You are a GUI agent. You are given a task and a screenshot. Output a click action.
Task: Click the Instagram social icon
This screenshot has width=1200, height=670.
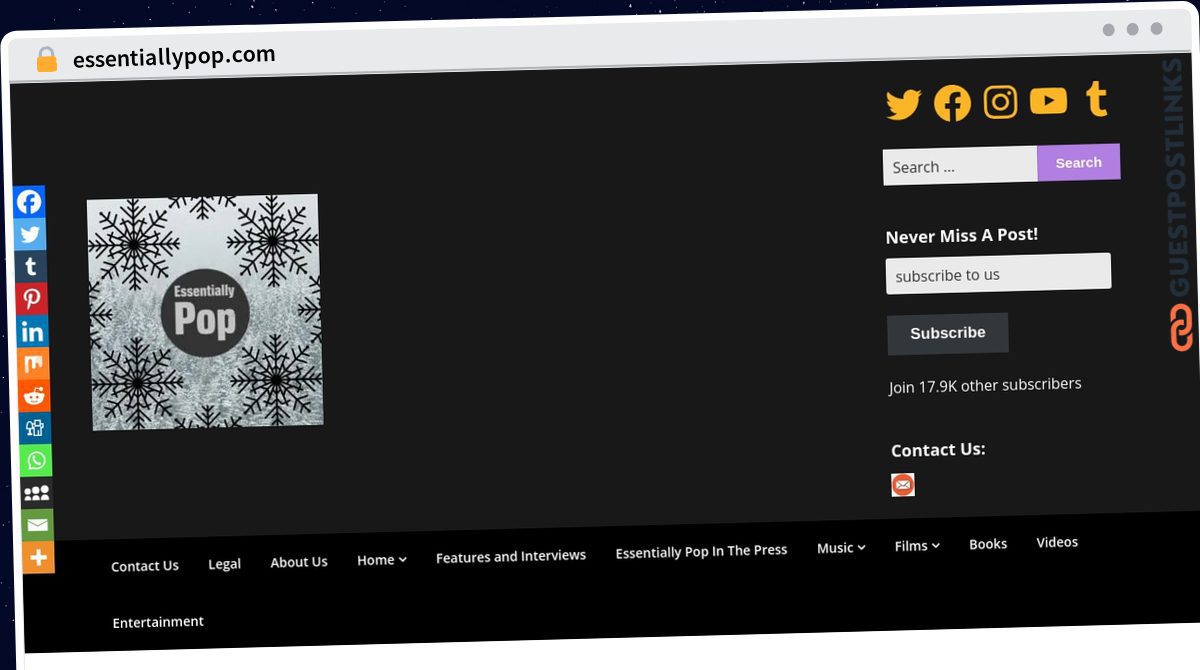[x=1000, y=101]
